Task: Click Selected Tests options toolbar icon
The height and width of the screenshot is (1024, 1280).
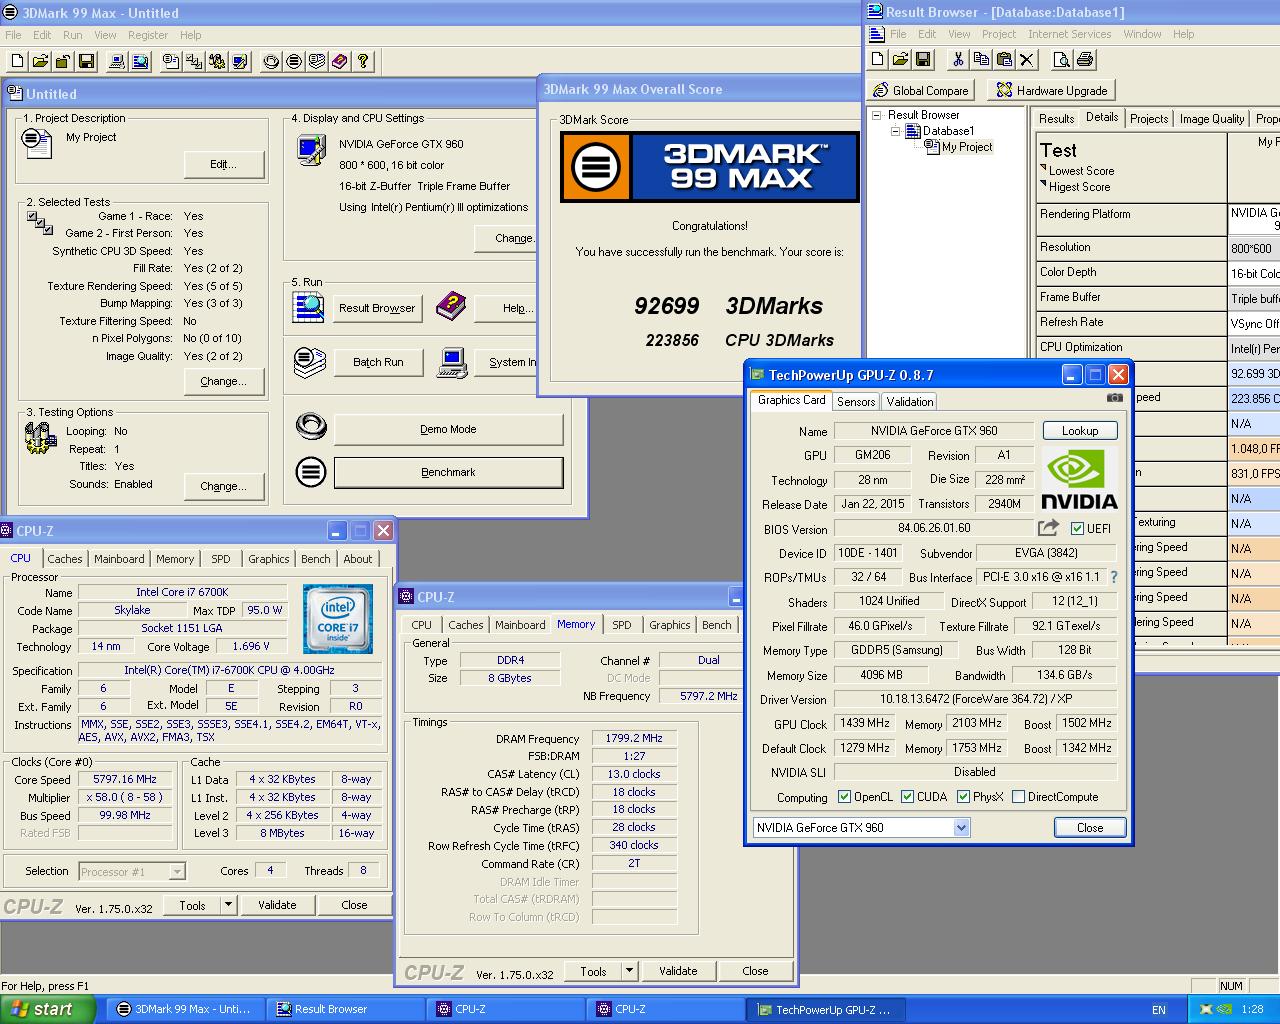Action: click(x=194, y=61)
